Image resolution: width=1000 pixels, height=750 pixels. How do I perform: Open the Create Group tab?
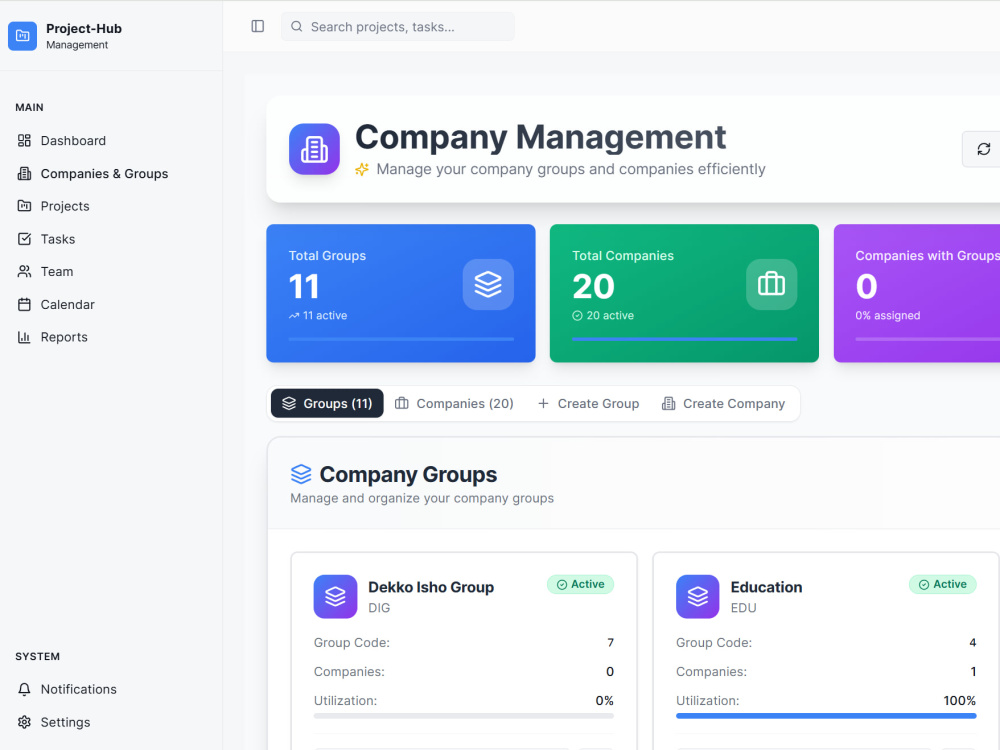coord(588,403)
